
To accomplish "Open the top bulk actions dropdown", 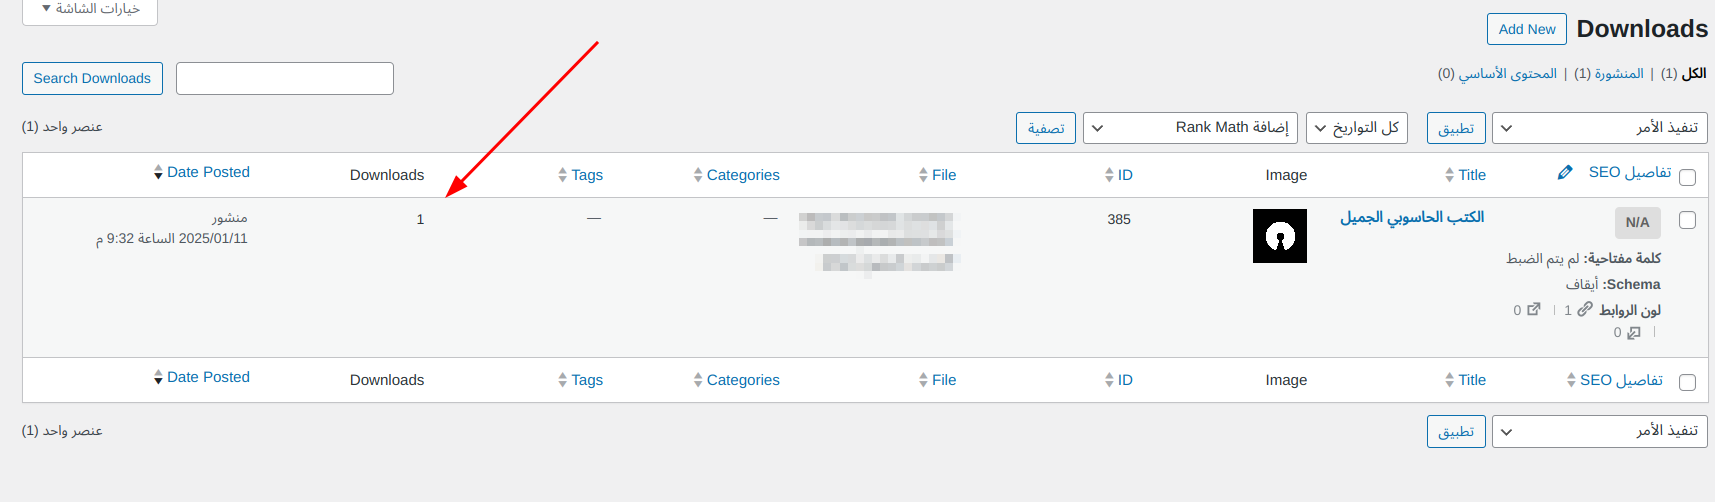I will click(1599, 128).
